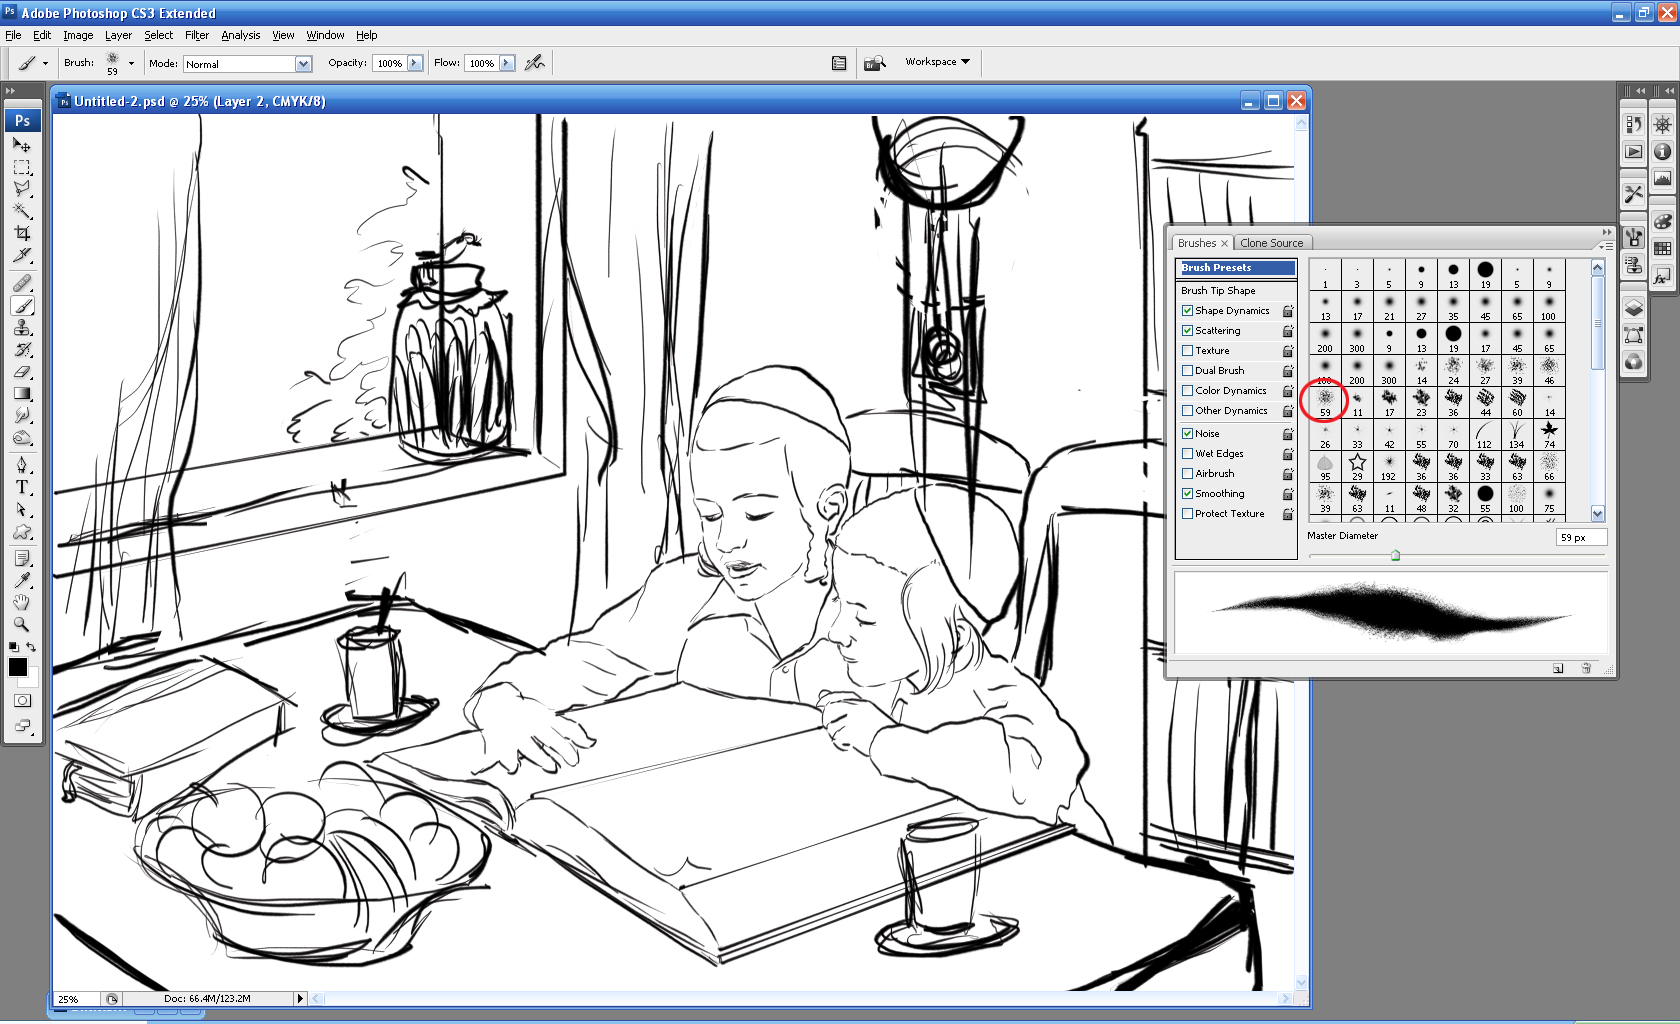Select the Horizontal Type tool
Screen dimensions: 1680x1024
[x=21, y=487]
